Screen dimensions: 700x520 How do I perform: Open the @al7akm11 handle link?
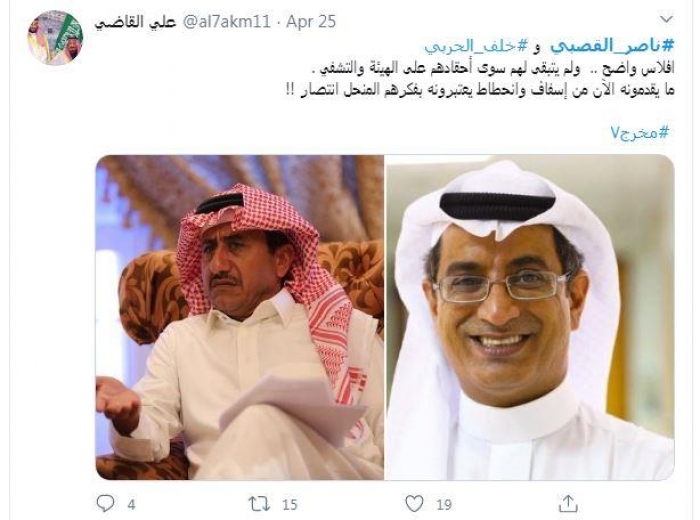[225, 22]
